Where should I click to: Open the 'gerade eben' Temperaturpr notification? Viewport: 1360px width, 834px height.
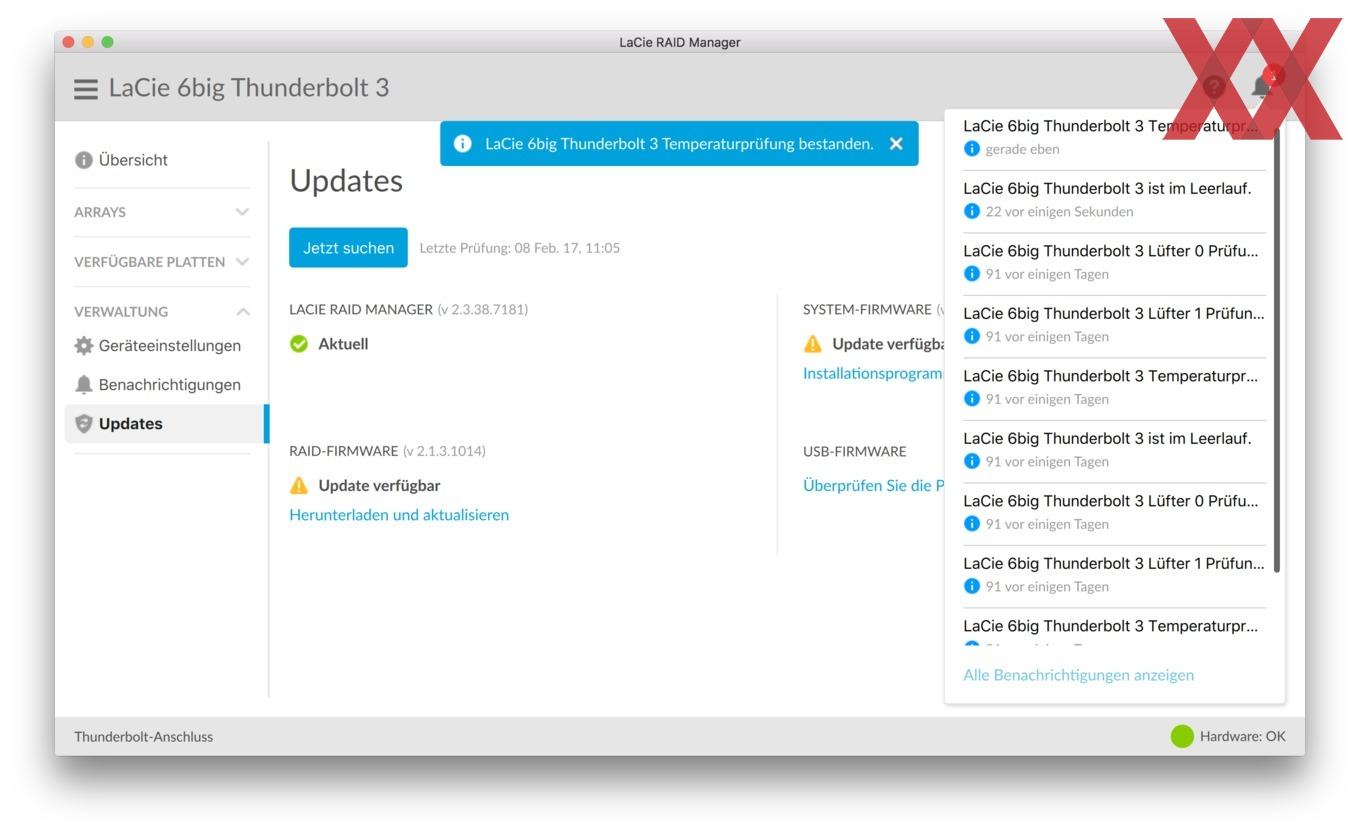tap(1114, 138)
